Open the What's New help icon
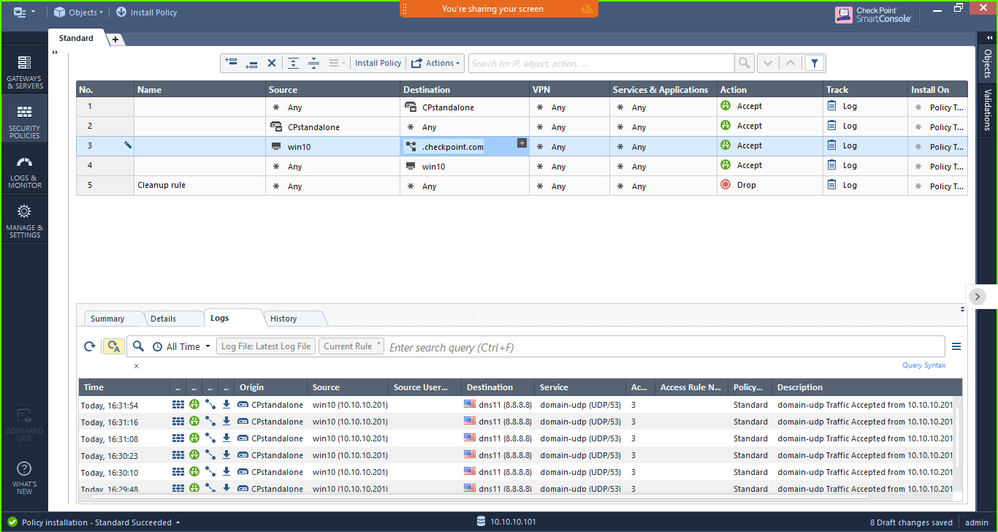The image size is (998, 532). (25, 477)
